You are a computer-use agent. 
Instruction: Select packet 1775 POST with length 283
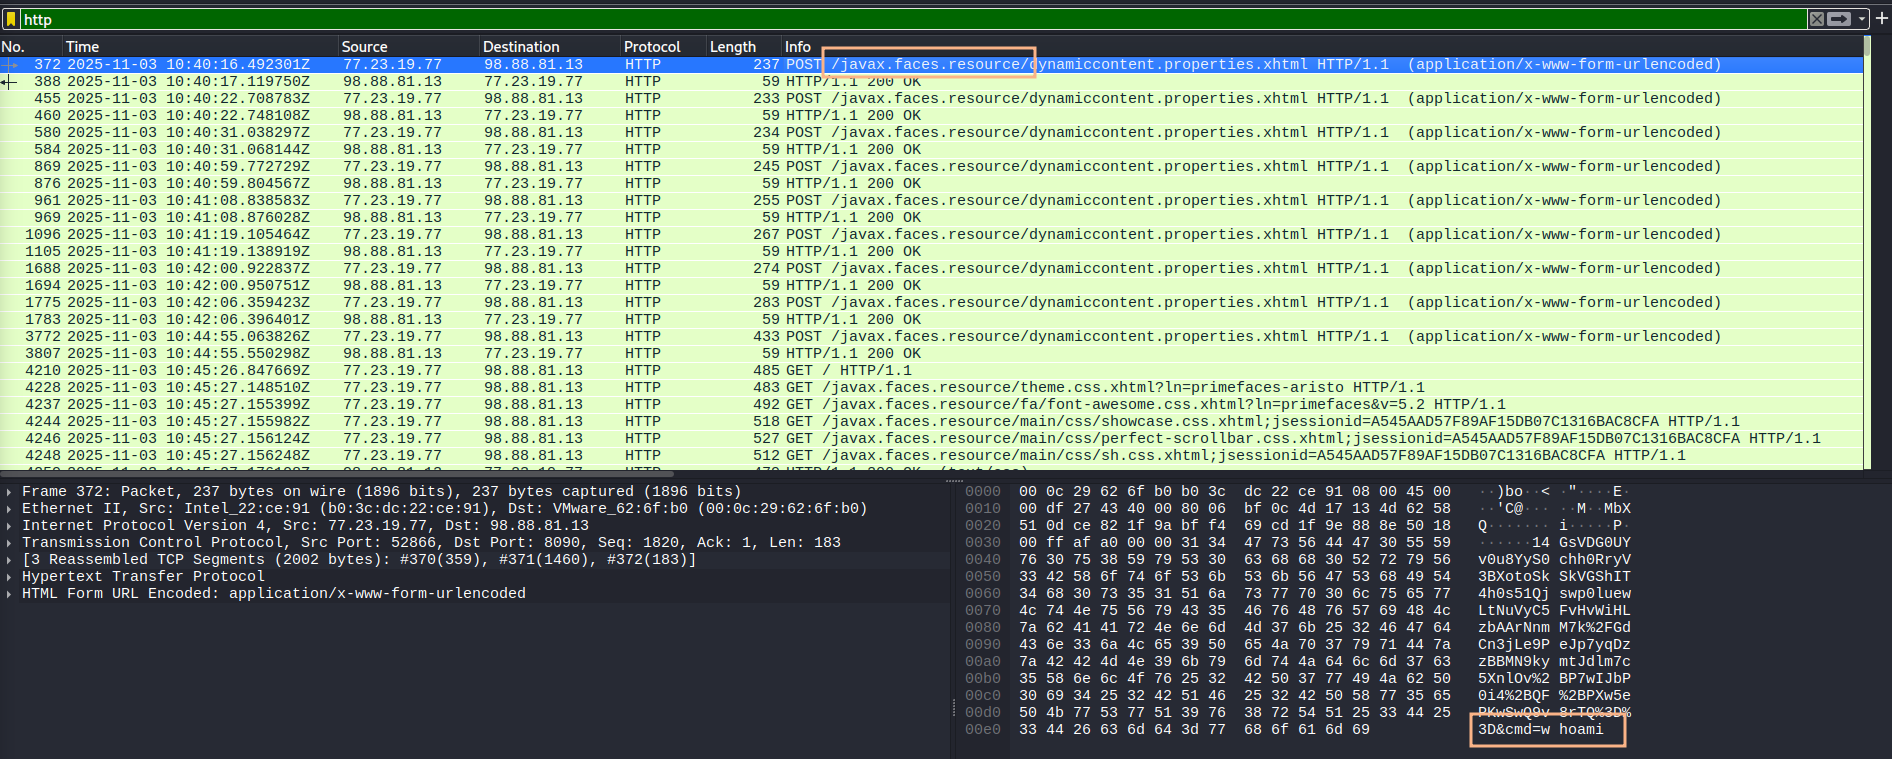coord(931,302)
